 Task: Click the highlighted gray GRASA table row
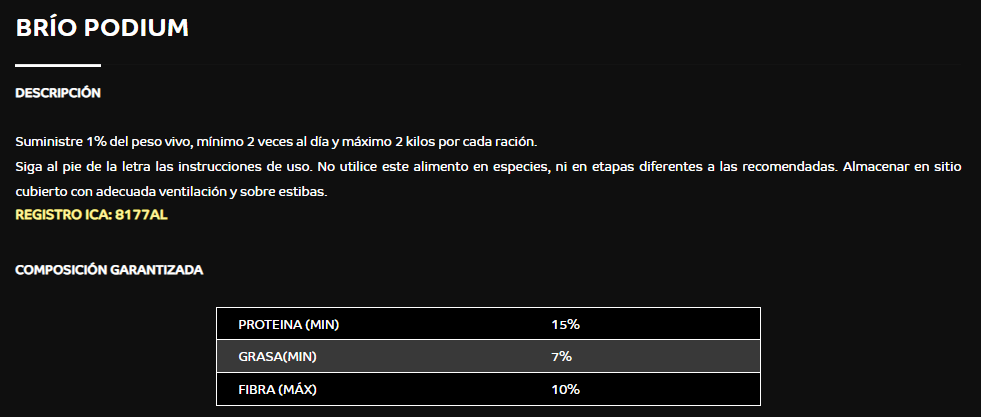[x=488, y=356]
